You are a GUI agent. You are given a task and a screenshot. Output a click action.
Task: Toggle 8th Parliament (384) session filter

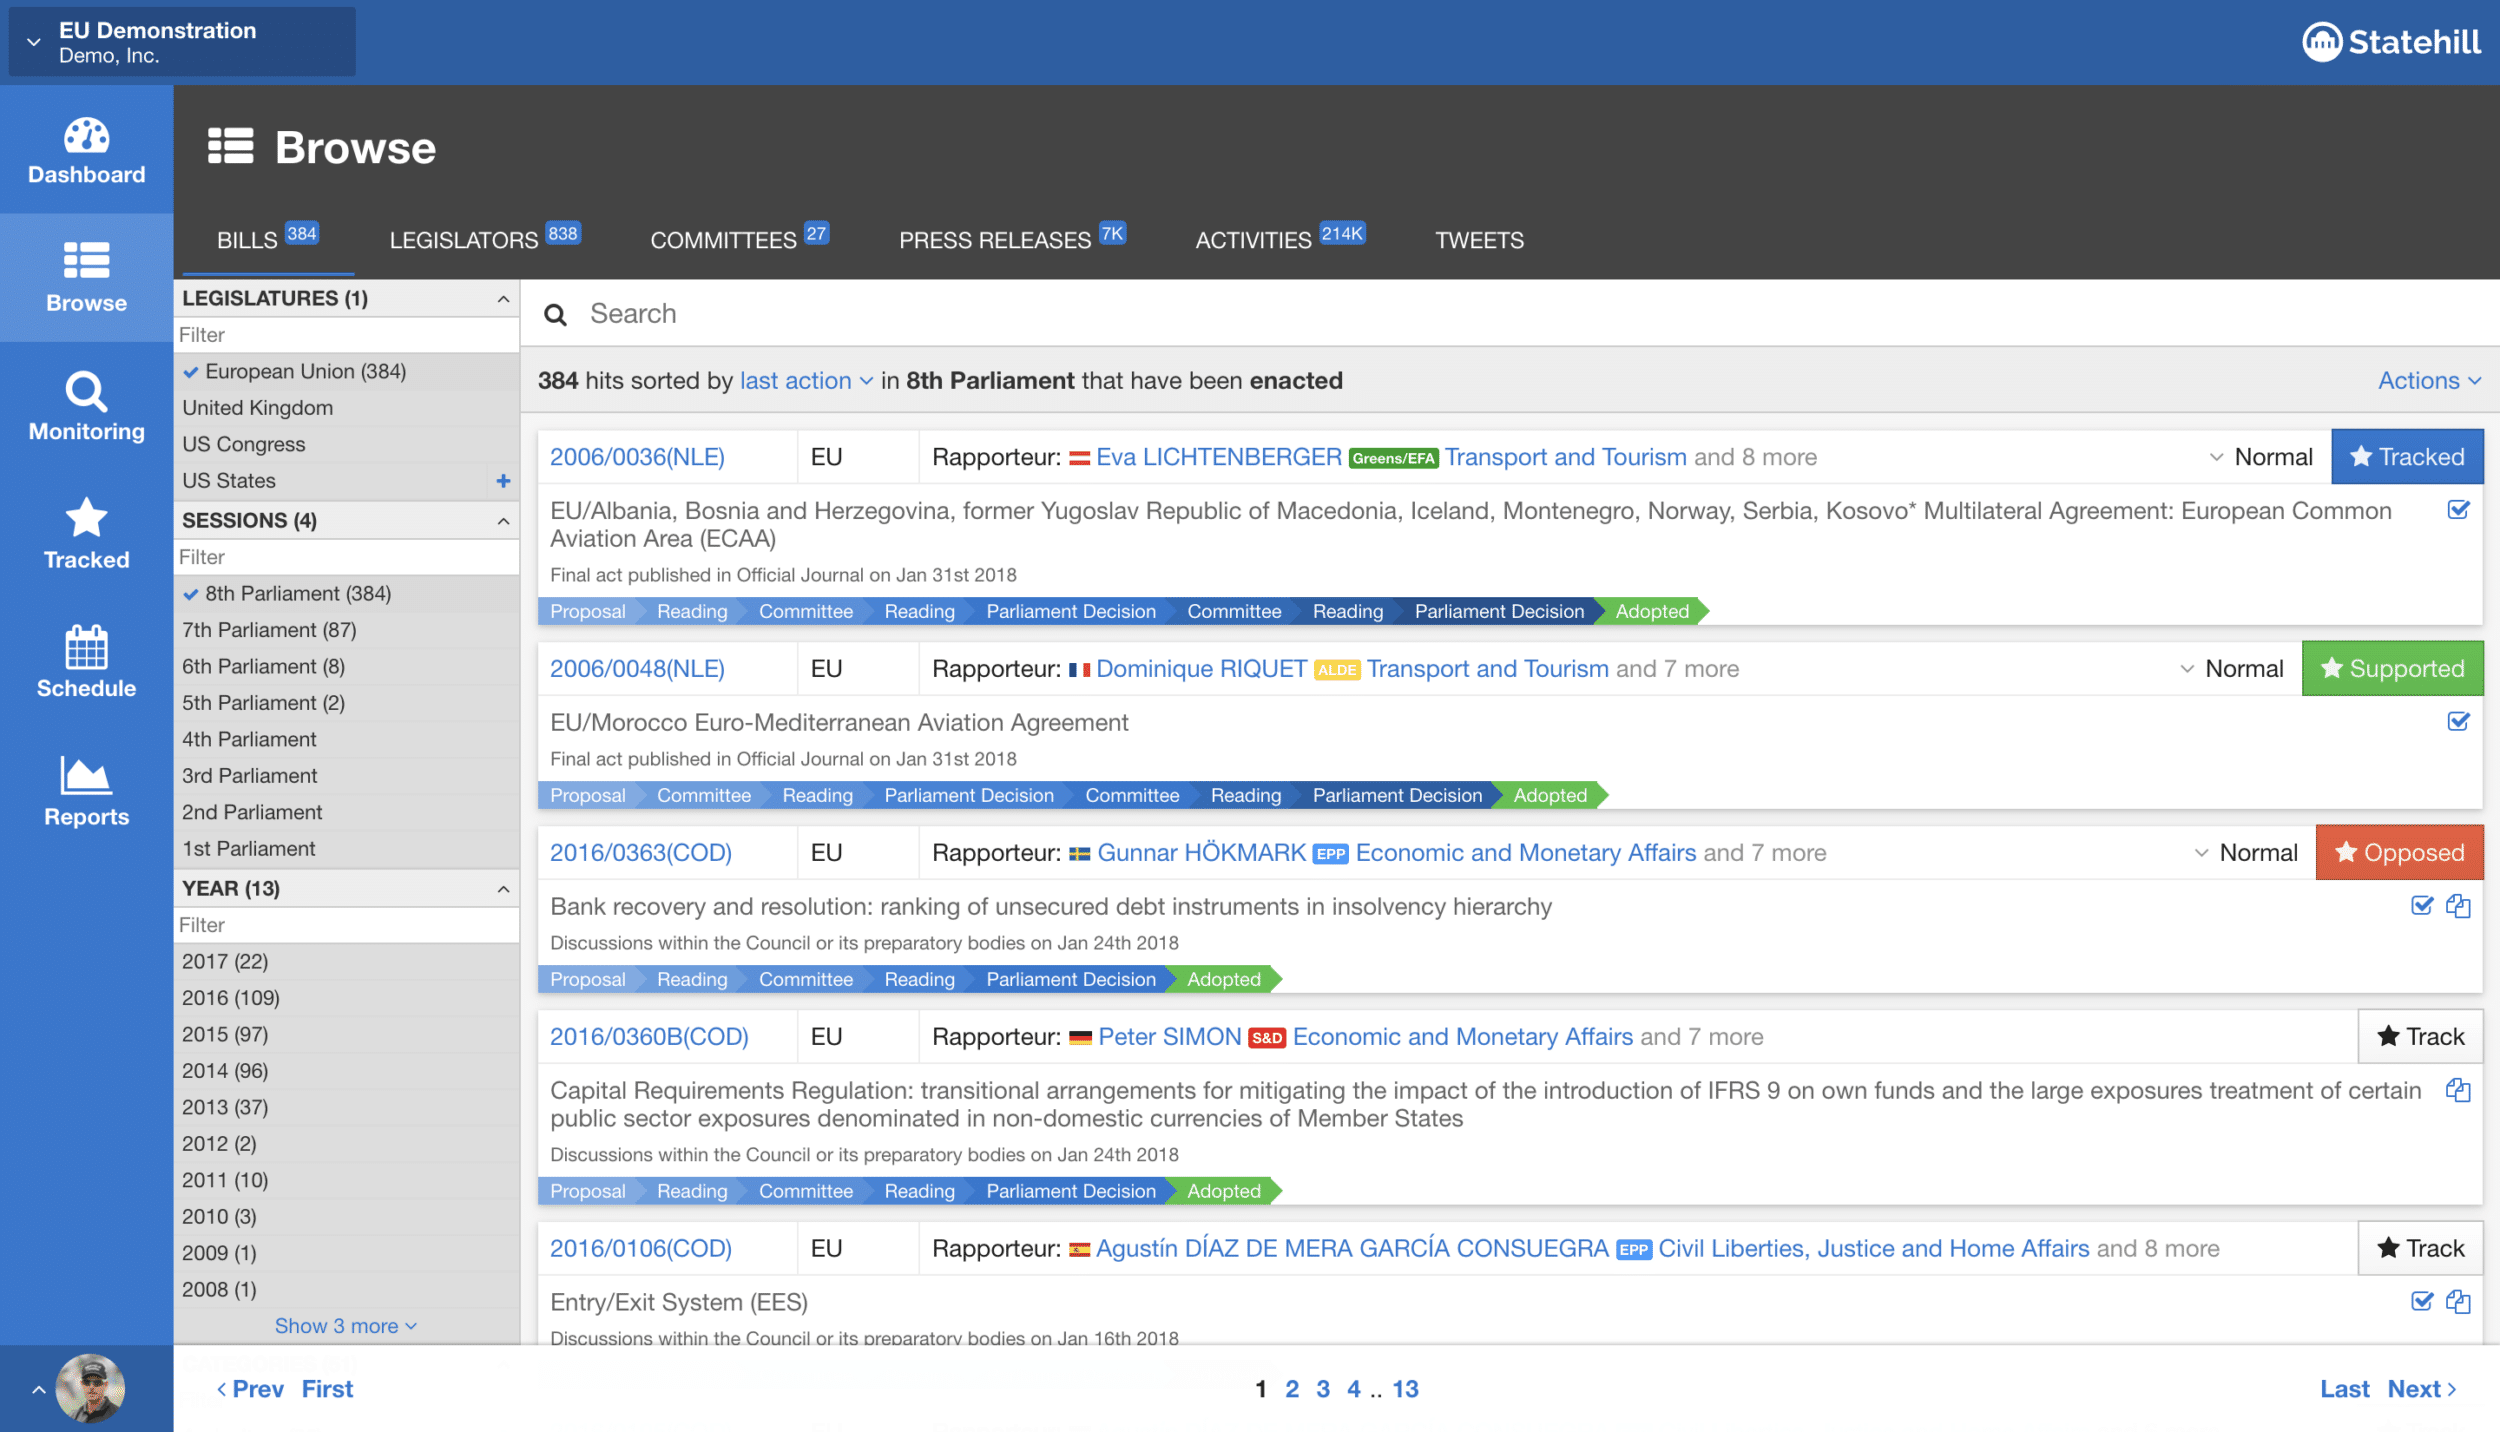[346, 593]
